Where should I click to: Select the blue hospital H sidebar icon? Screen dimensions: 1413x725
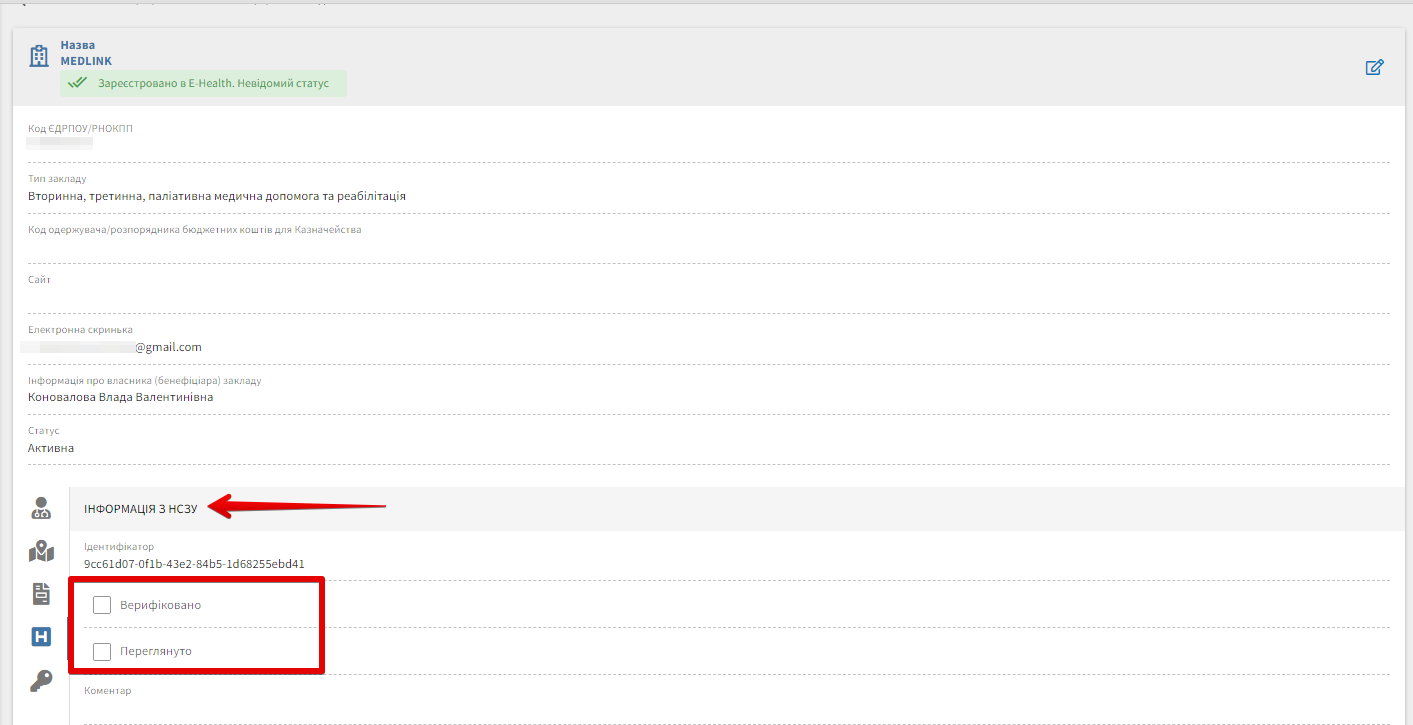(x=41, y=637)
